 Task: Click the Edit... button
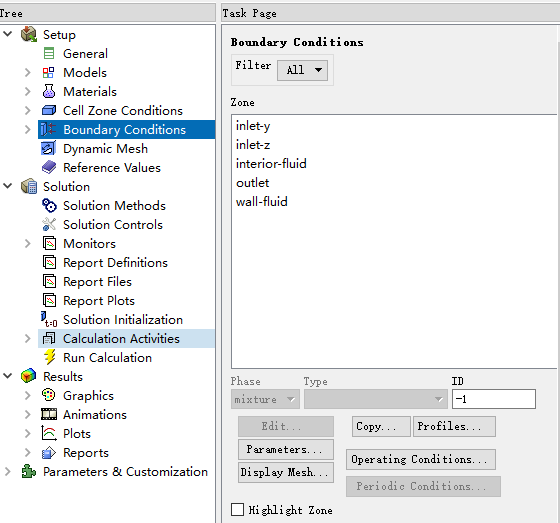pyautogui.click(x=286, y=426)
